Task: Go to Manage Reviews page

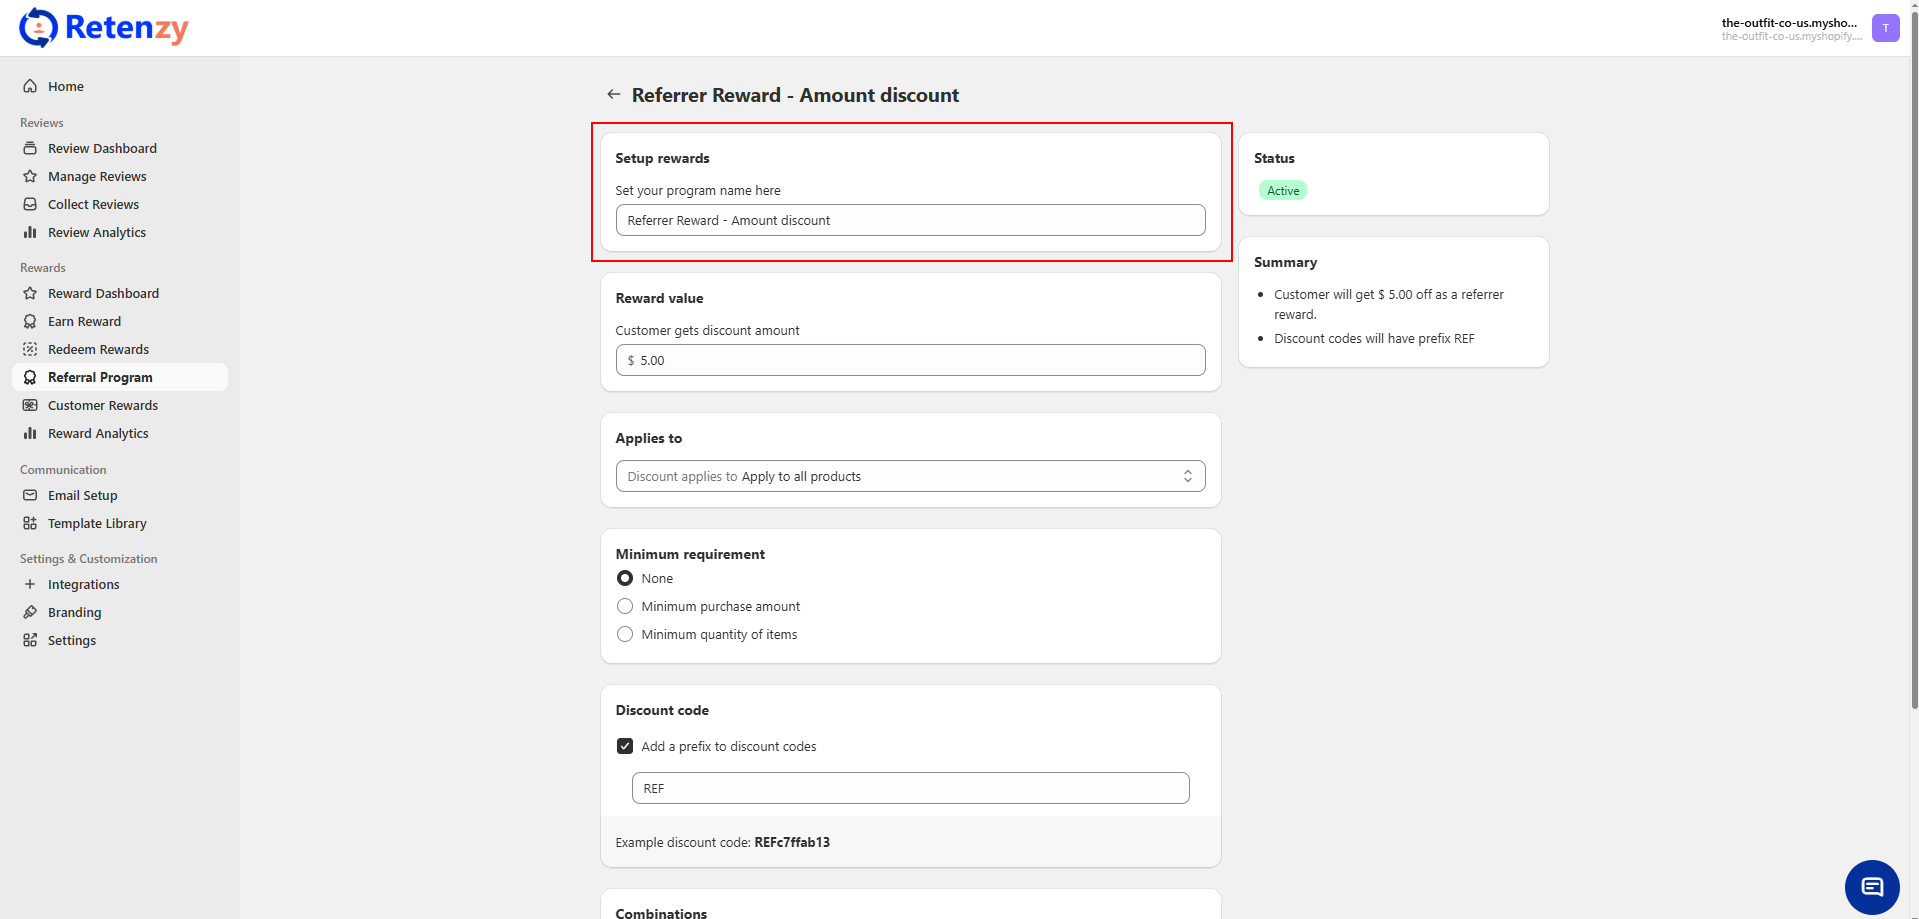Action: tap(97, 176)
